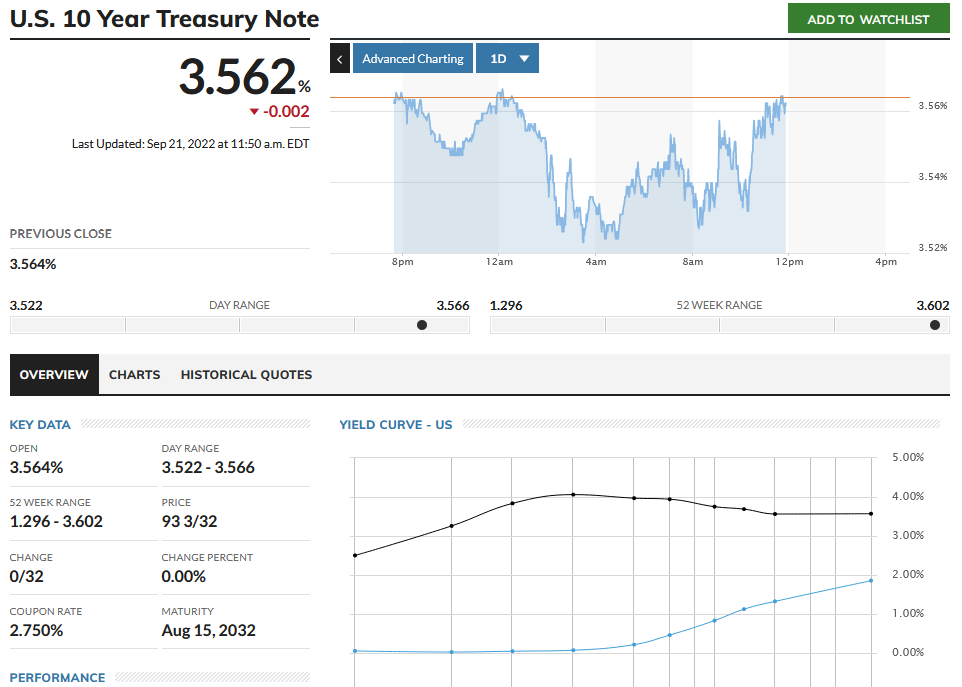The width and height of the screenshot is (962, 687).
Task: Click the peak point on black yield curve
Action: (x=573, y=494)
